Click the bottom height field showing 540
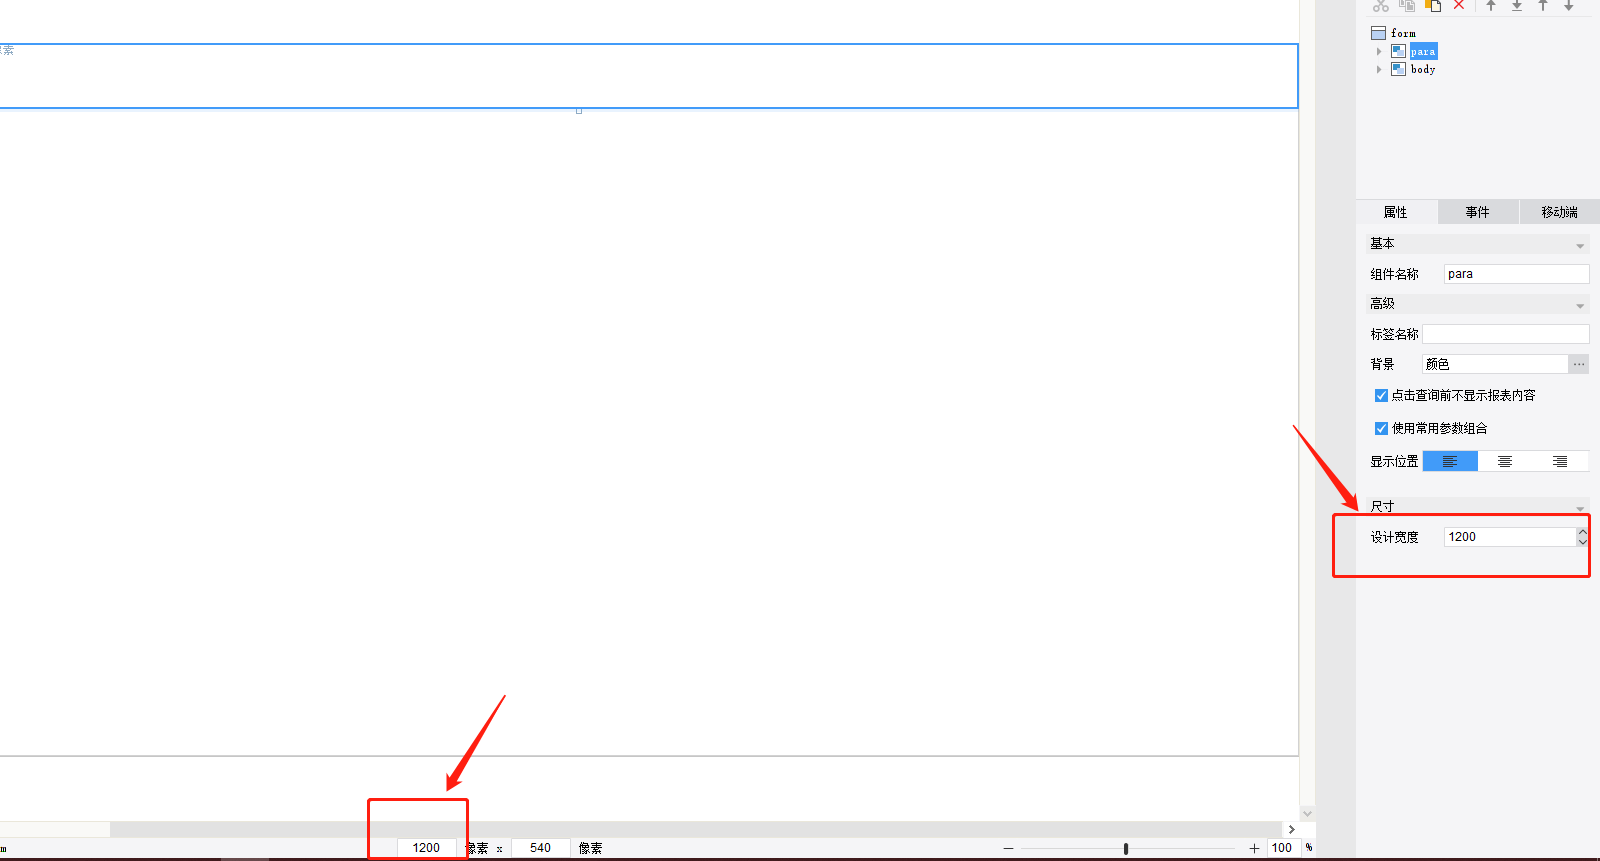 (x=541, y=848)
